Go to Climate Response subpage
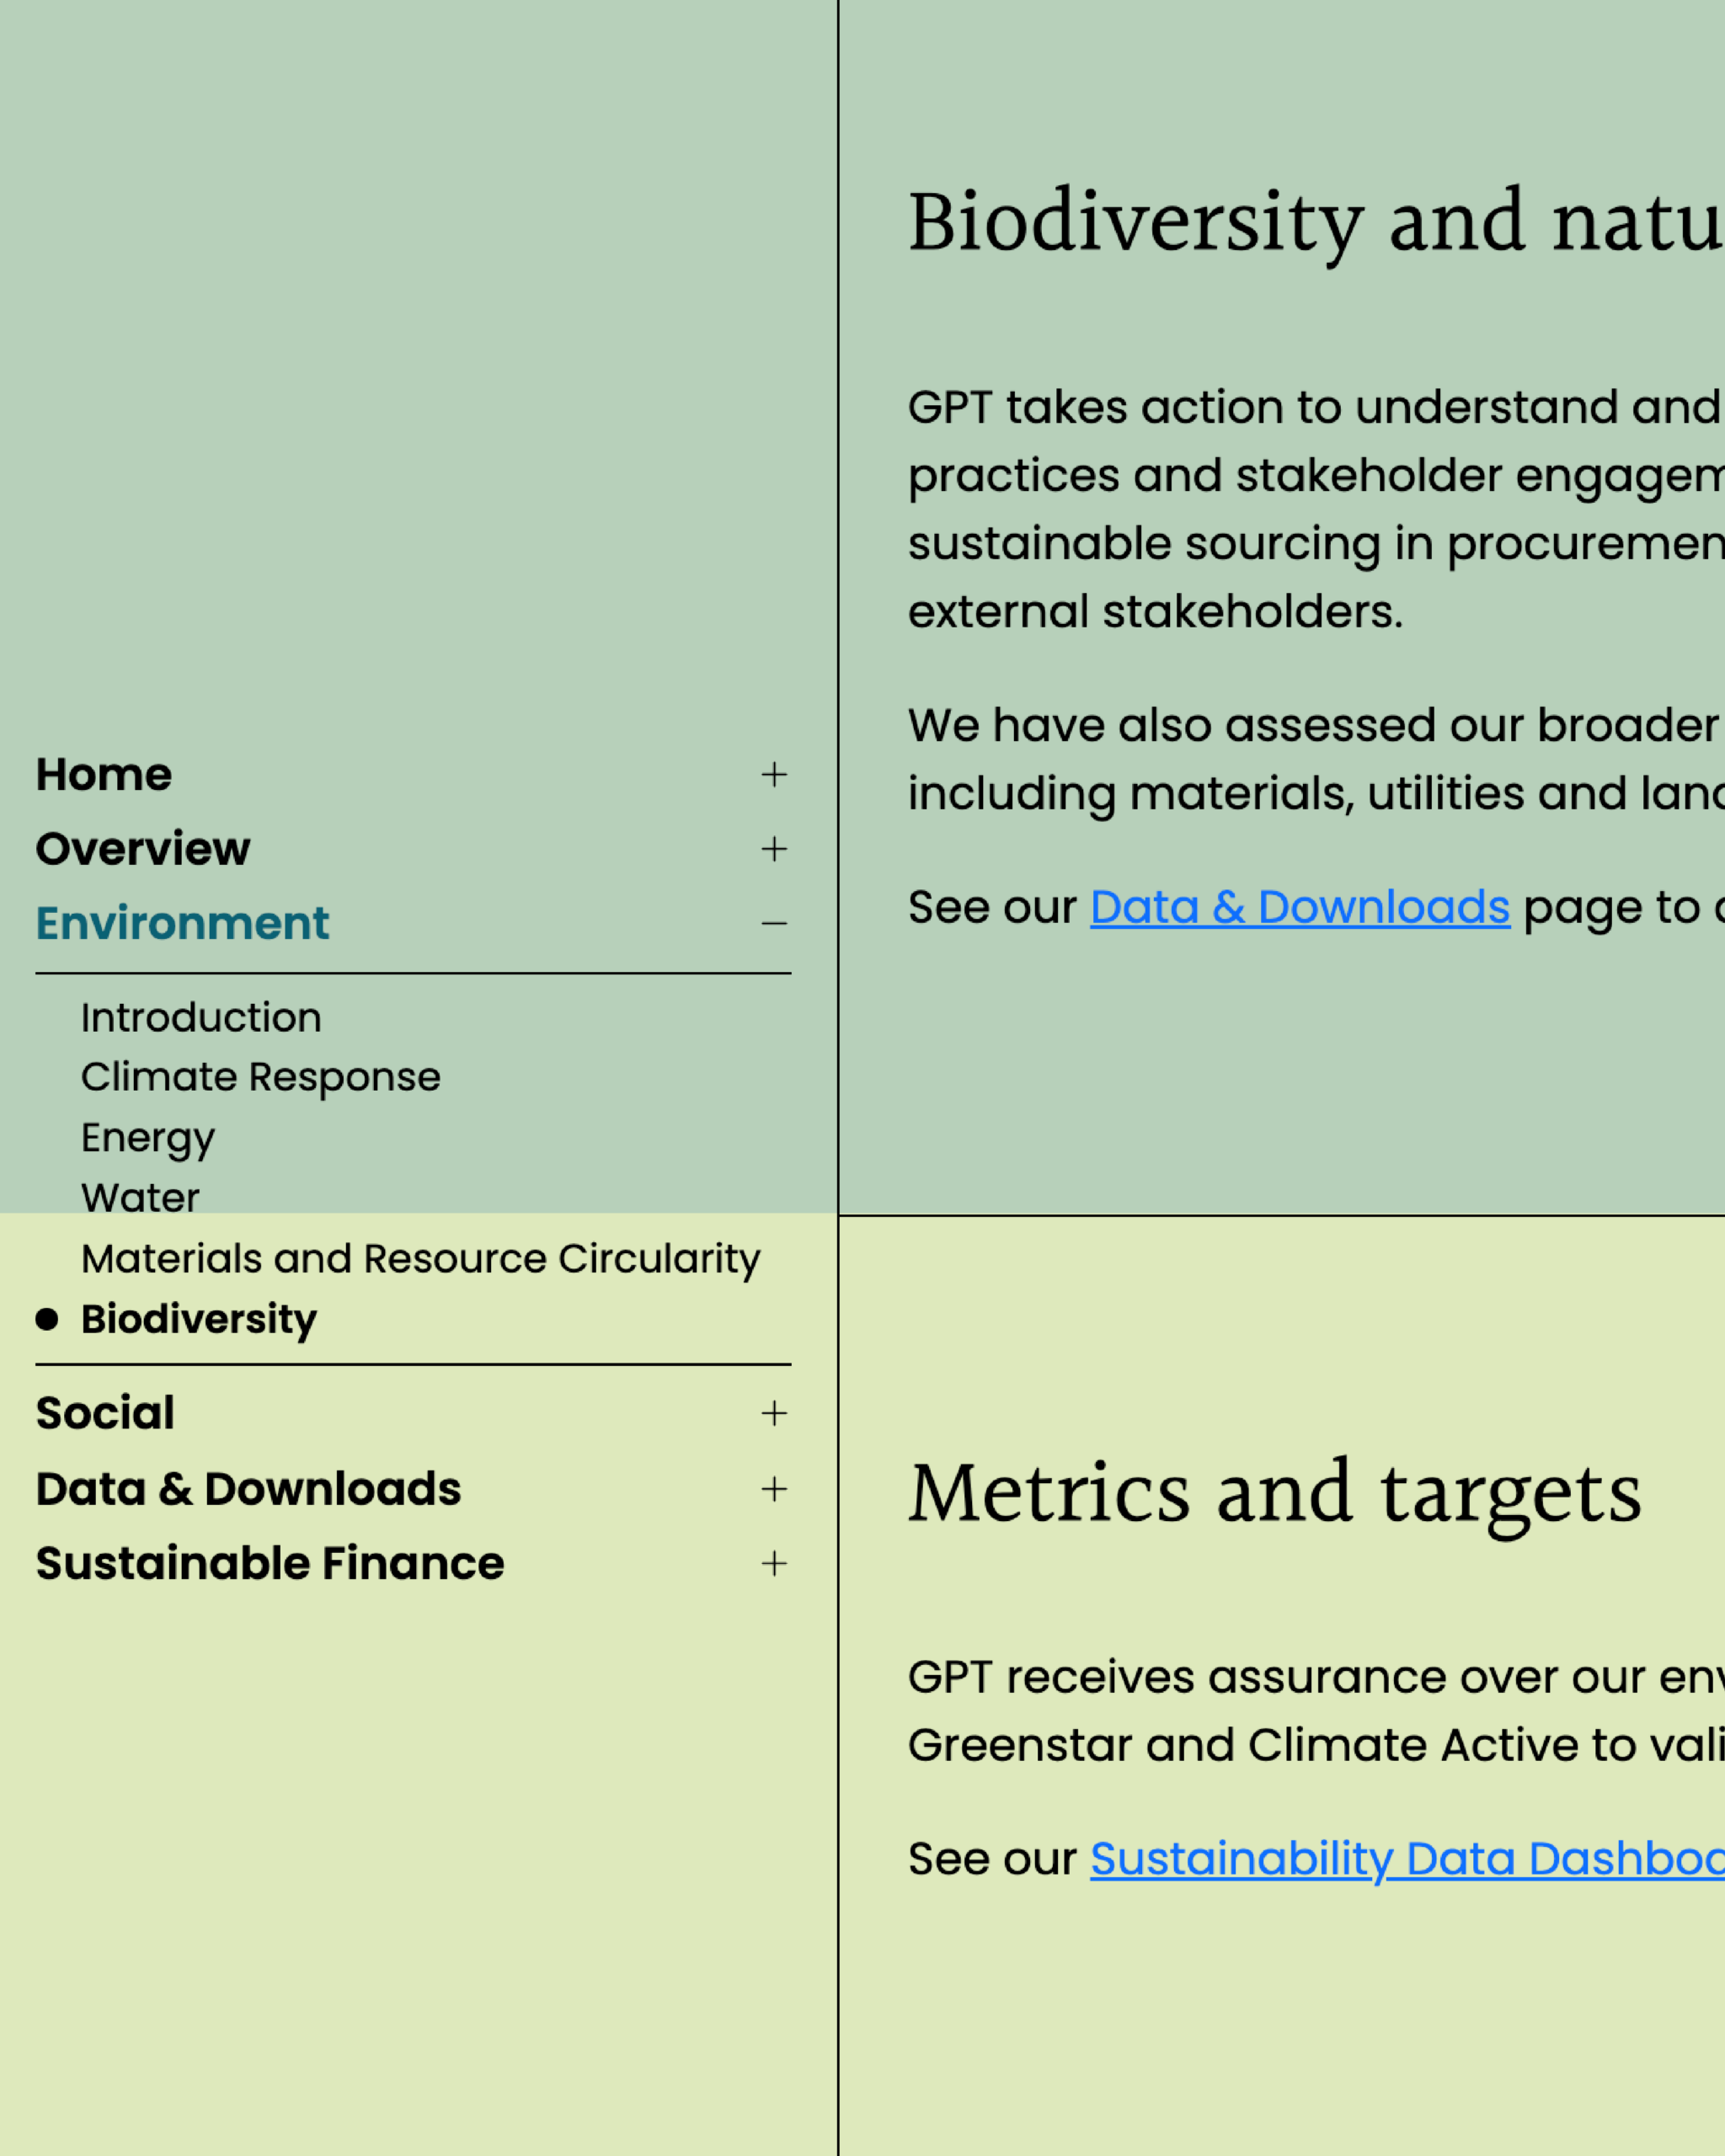The image size is (1725, 2156). pyautogui.click(x=260, y=1077)
